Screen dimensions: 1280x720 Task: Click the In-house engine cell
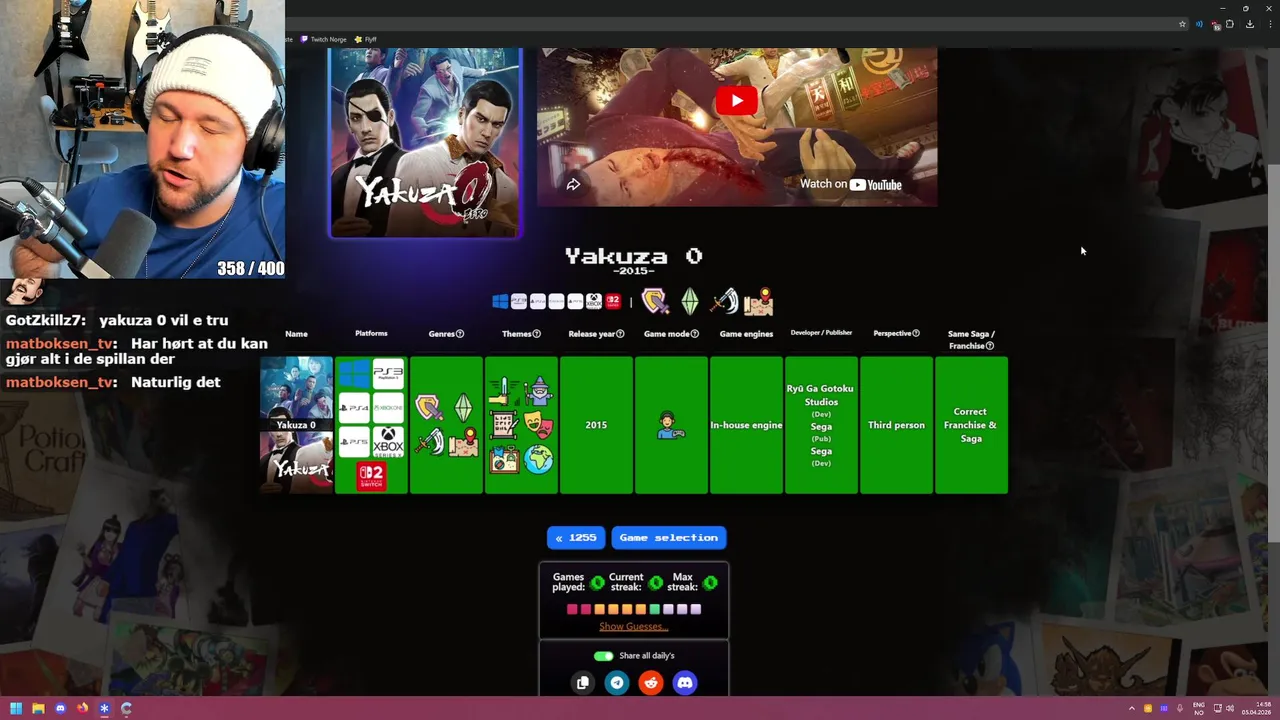coord(746,425)
